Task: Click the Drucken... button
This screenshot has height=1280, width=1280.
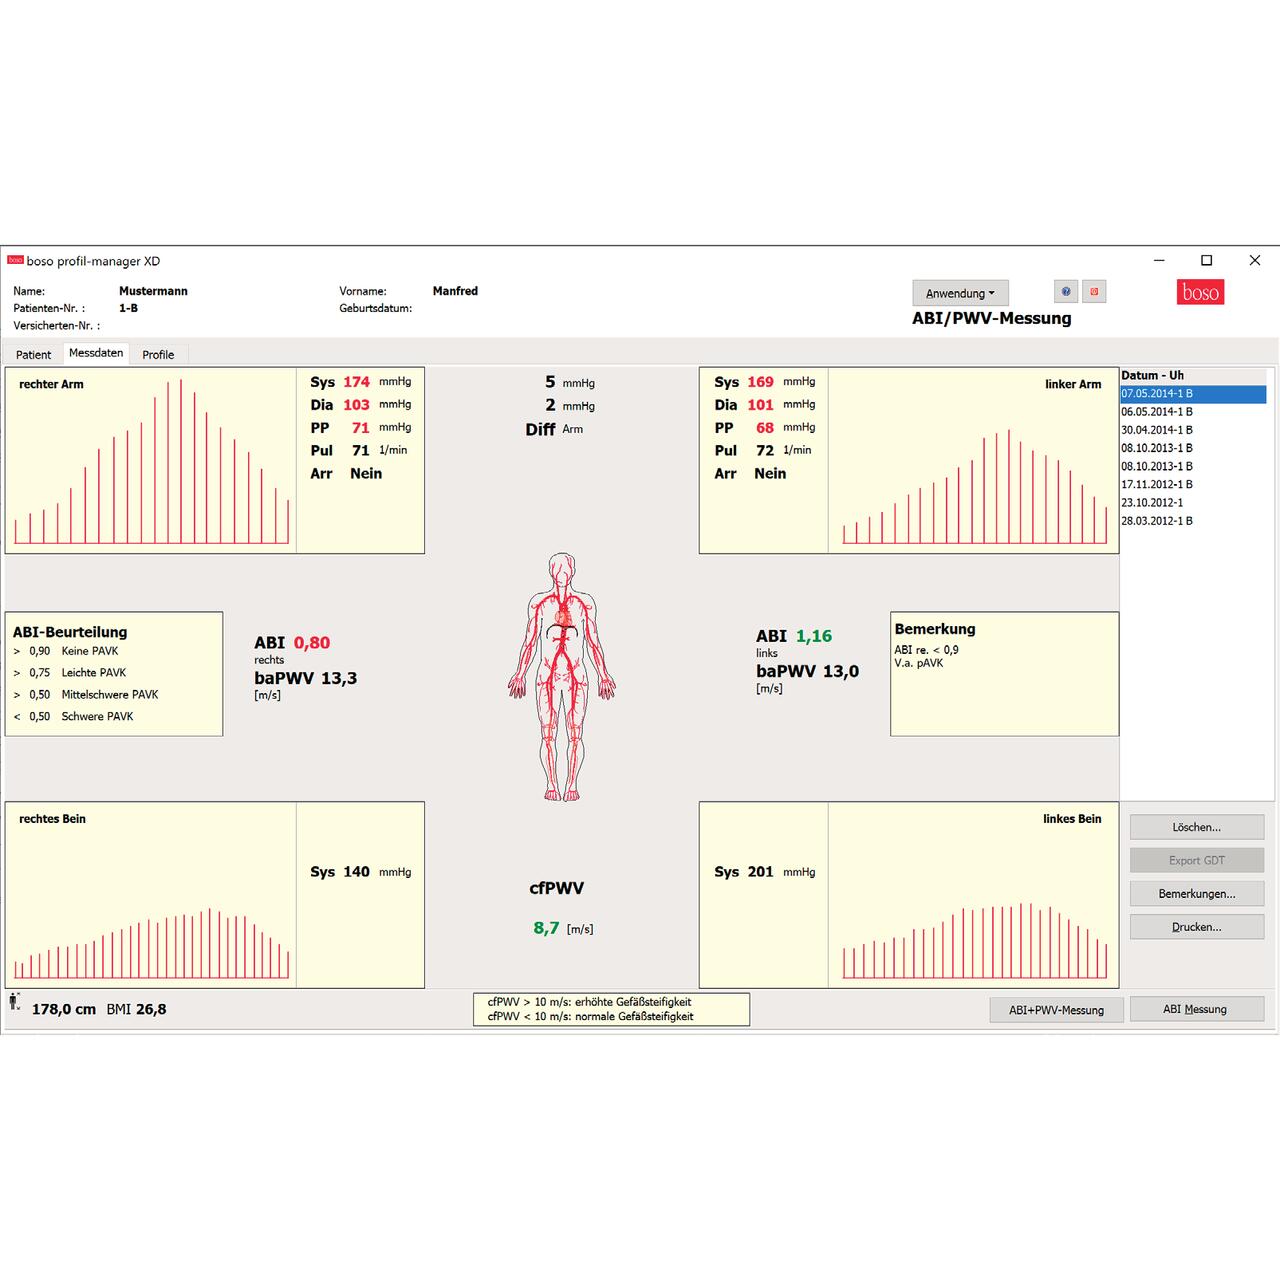Action: (1196, 927)
